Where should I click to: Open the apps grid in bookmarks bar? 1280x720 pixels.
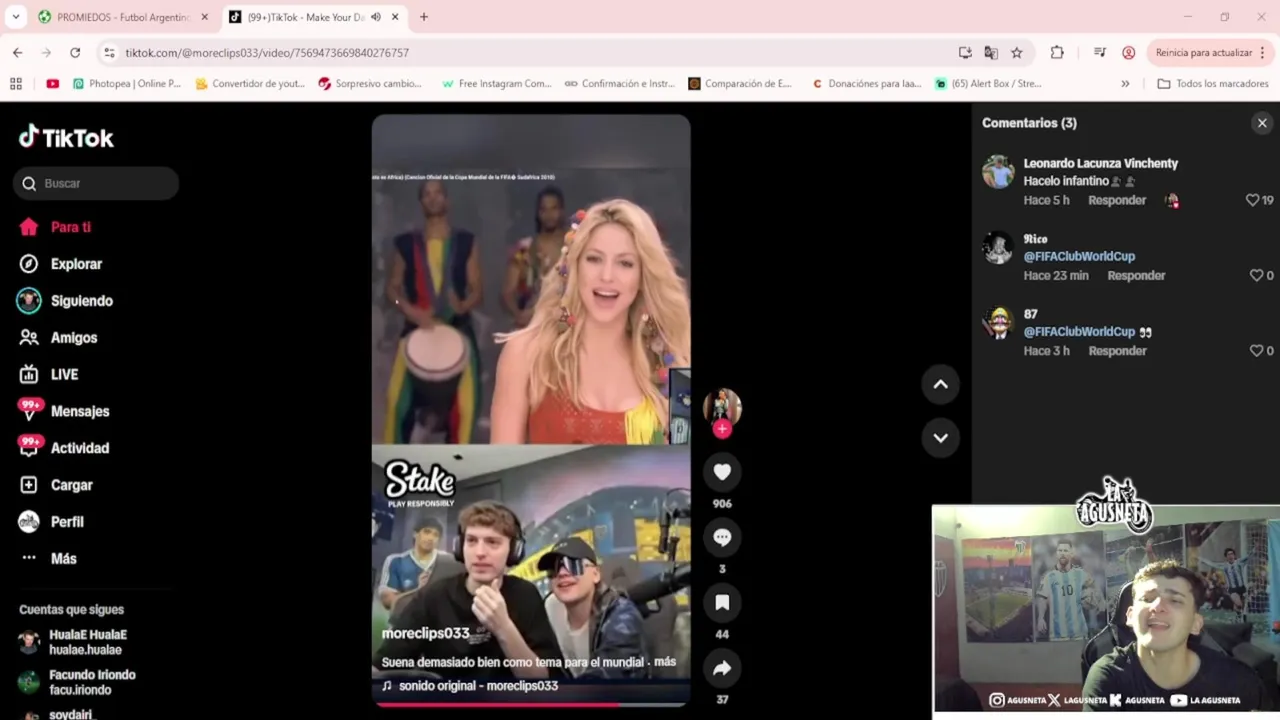click(x=15, y=84)
